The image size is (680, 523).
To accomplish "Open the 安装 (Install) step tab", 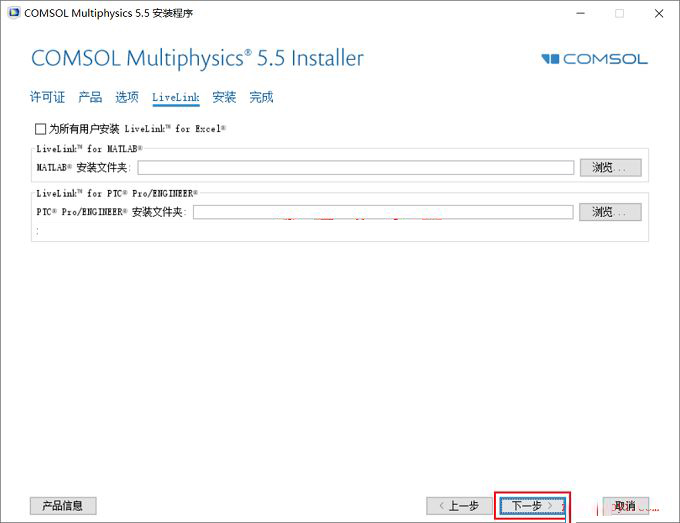I will [224, 97].
